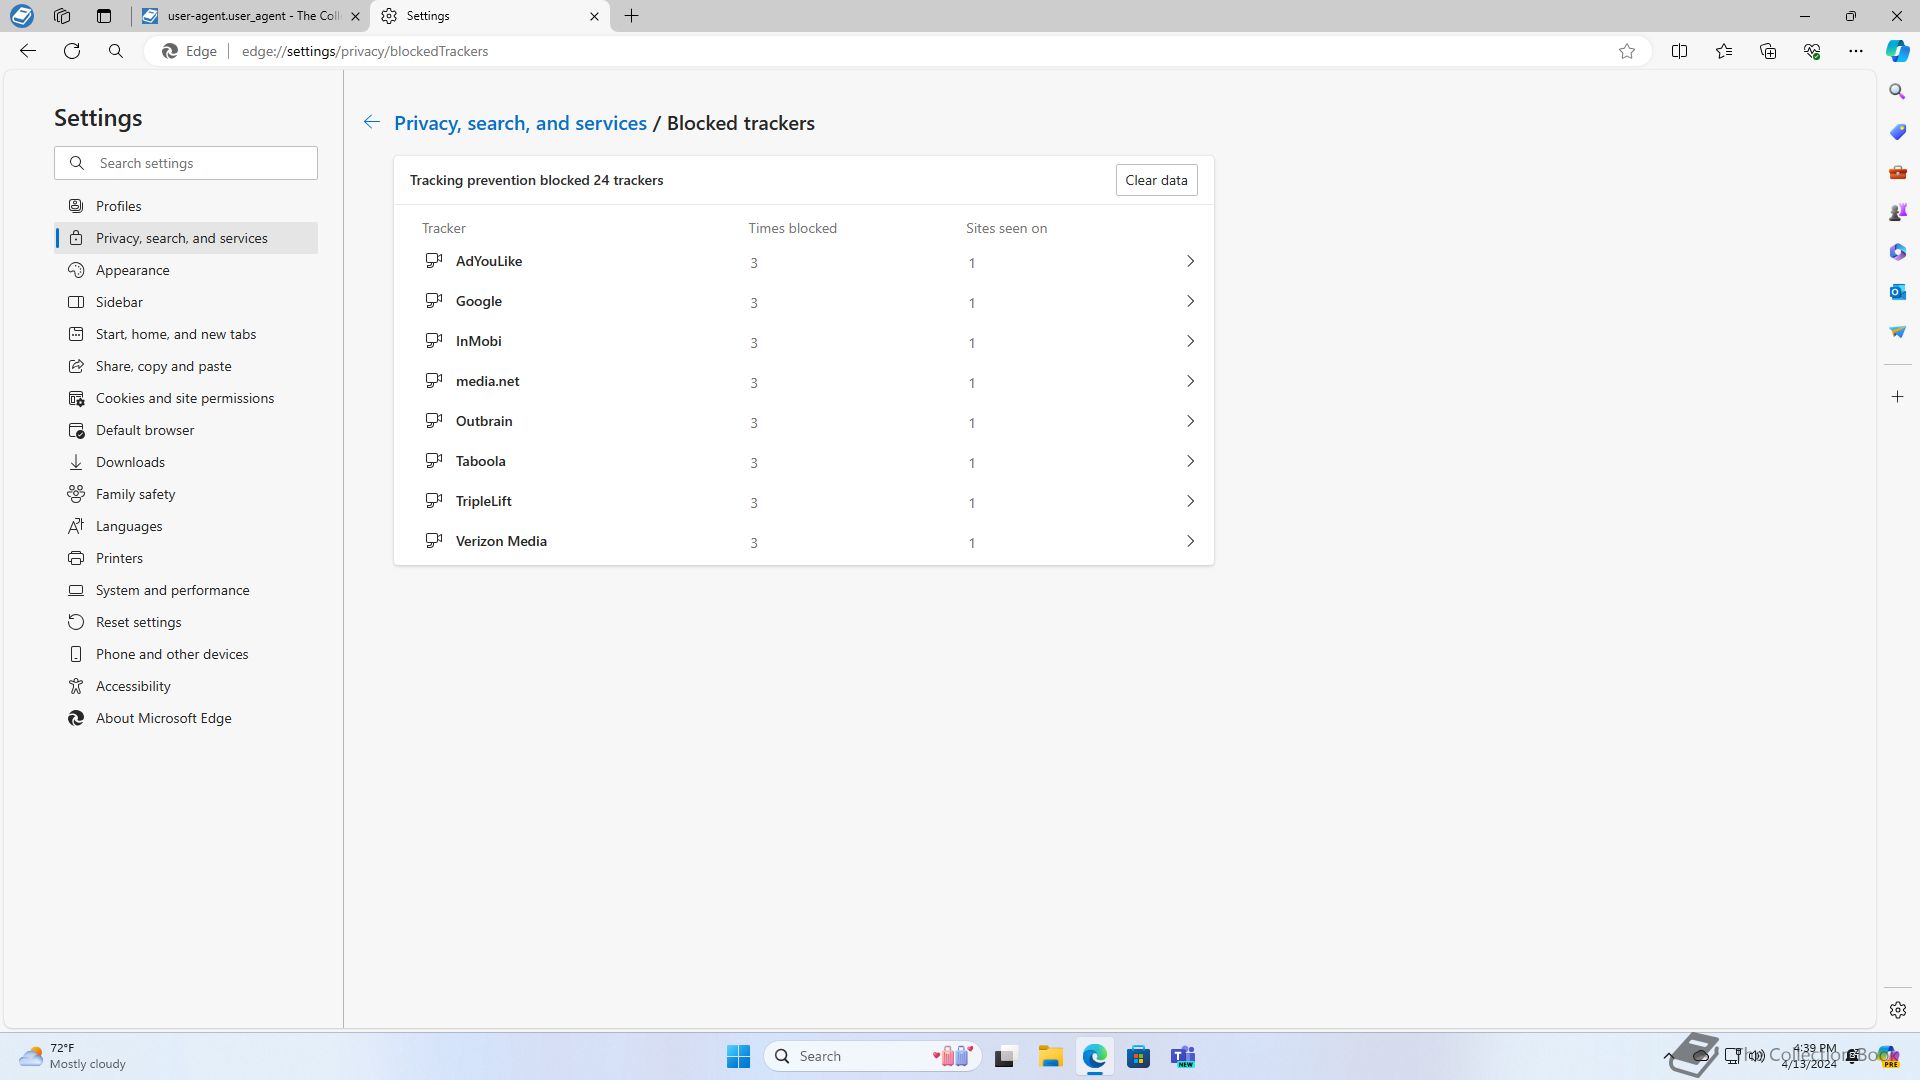Go to Default browser settings
Viewport: 1920px width, 1080px height.
tap(186, 430)
